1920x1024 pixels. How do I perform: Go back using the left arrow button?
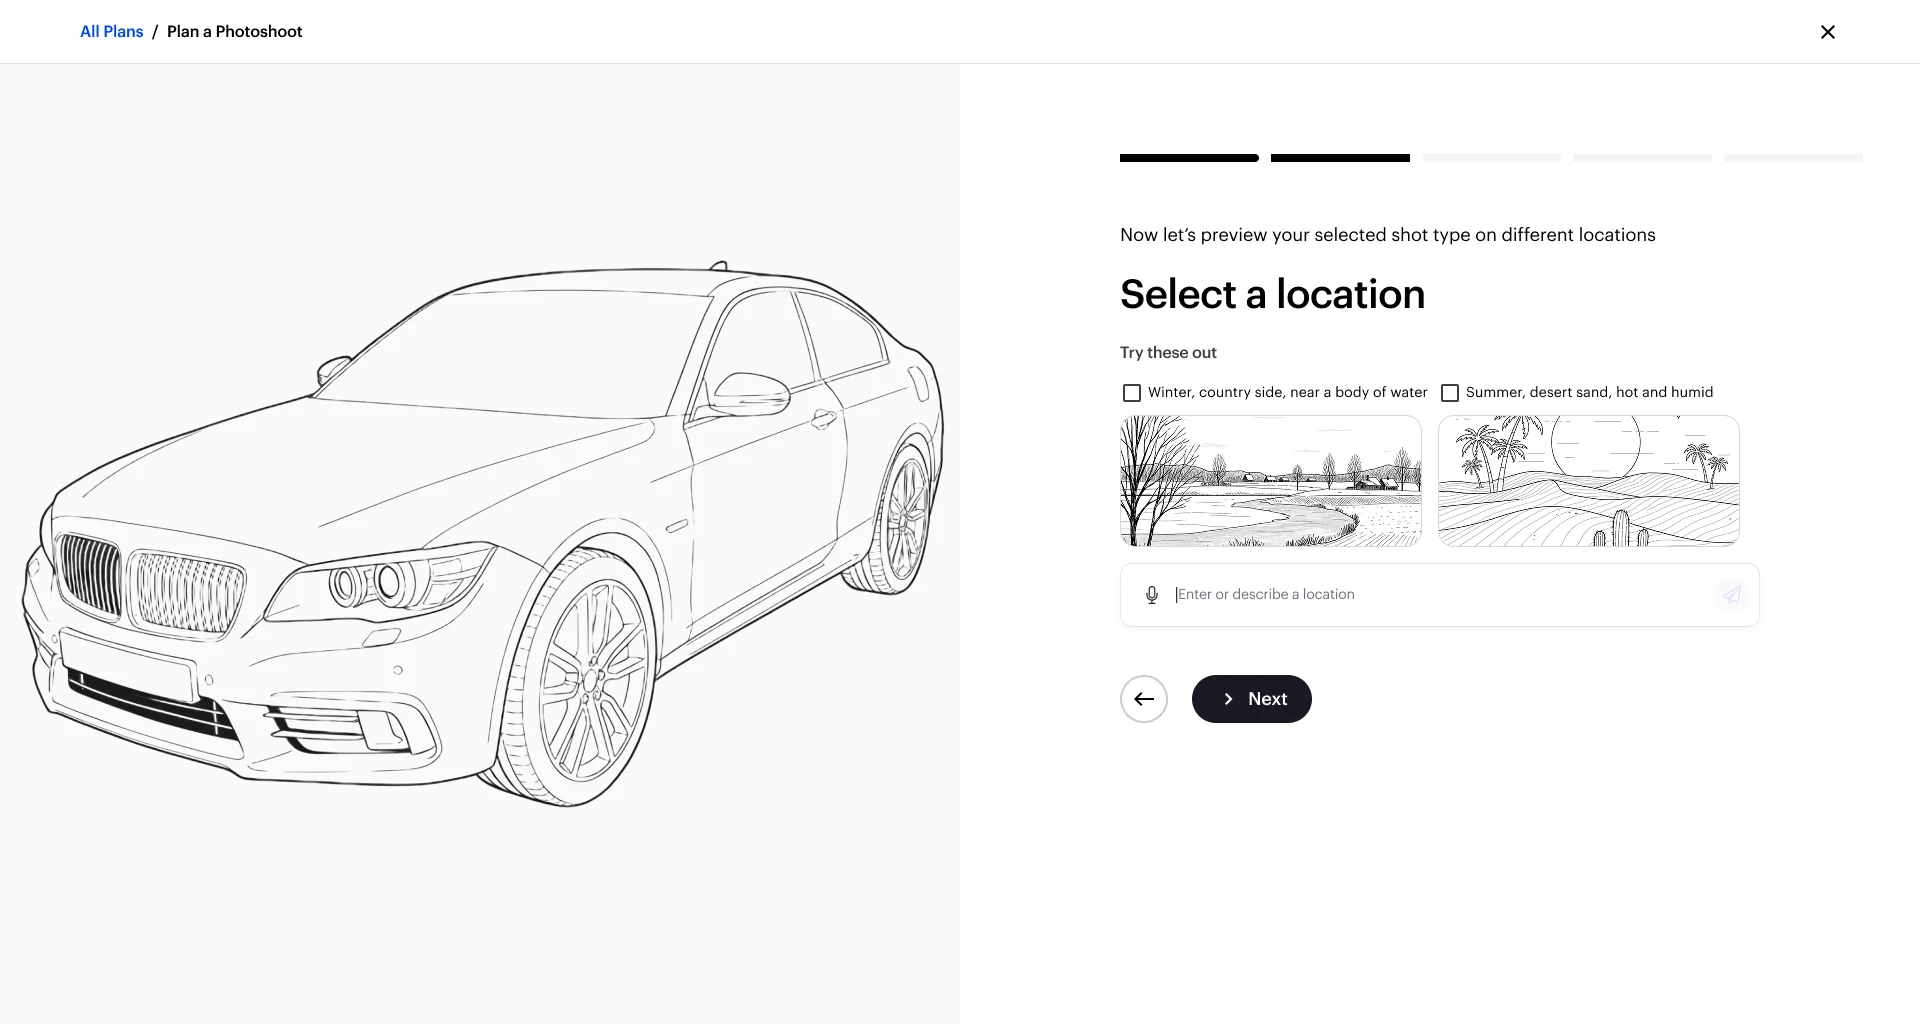1144,699
